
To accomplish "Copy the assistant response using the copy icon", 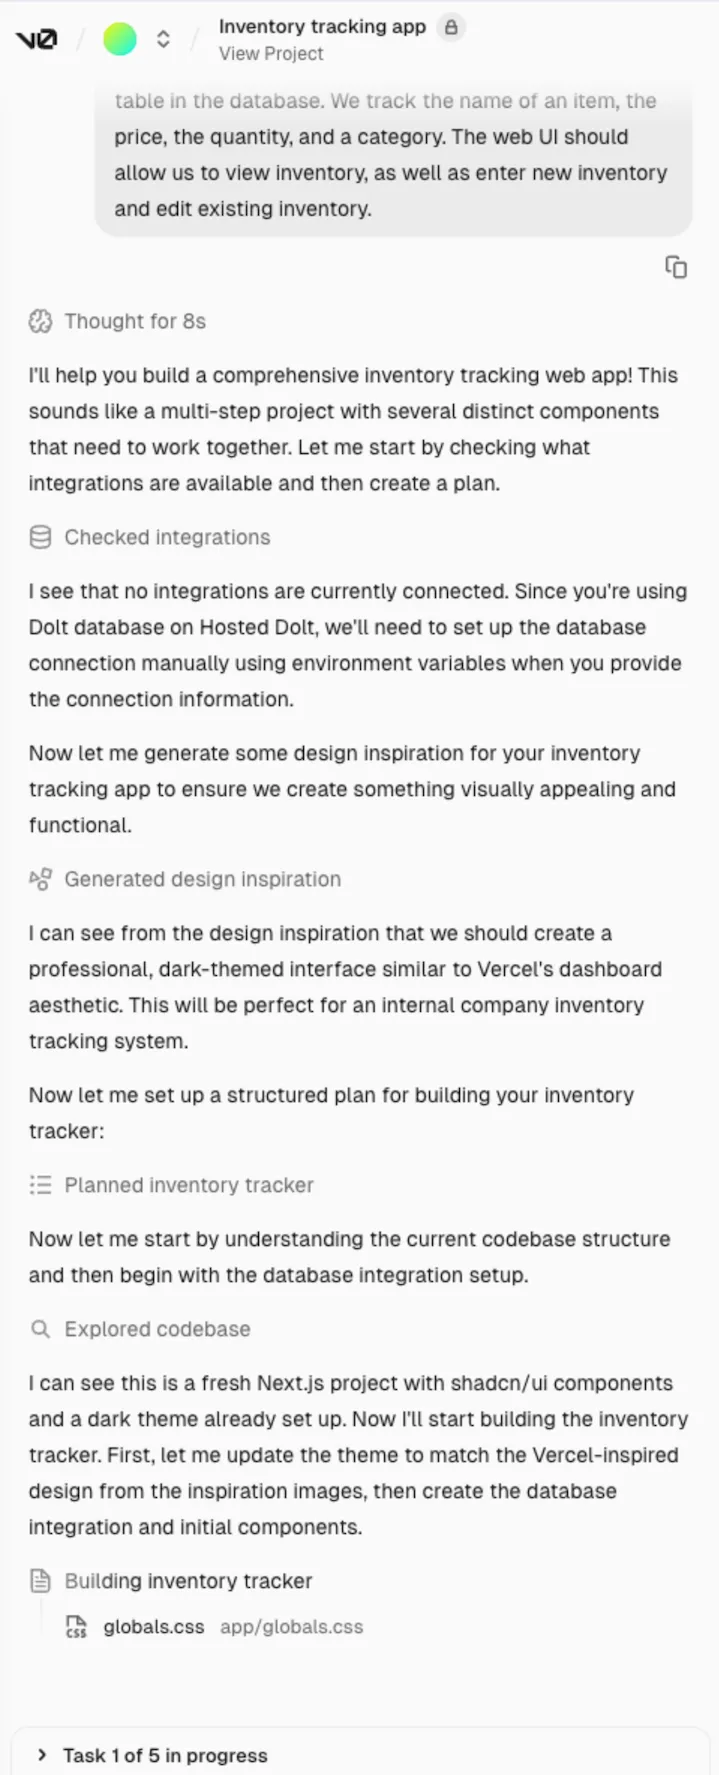I will 677,267.
